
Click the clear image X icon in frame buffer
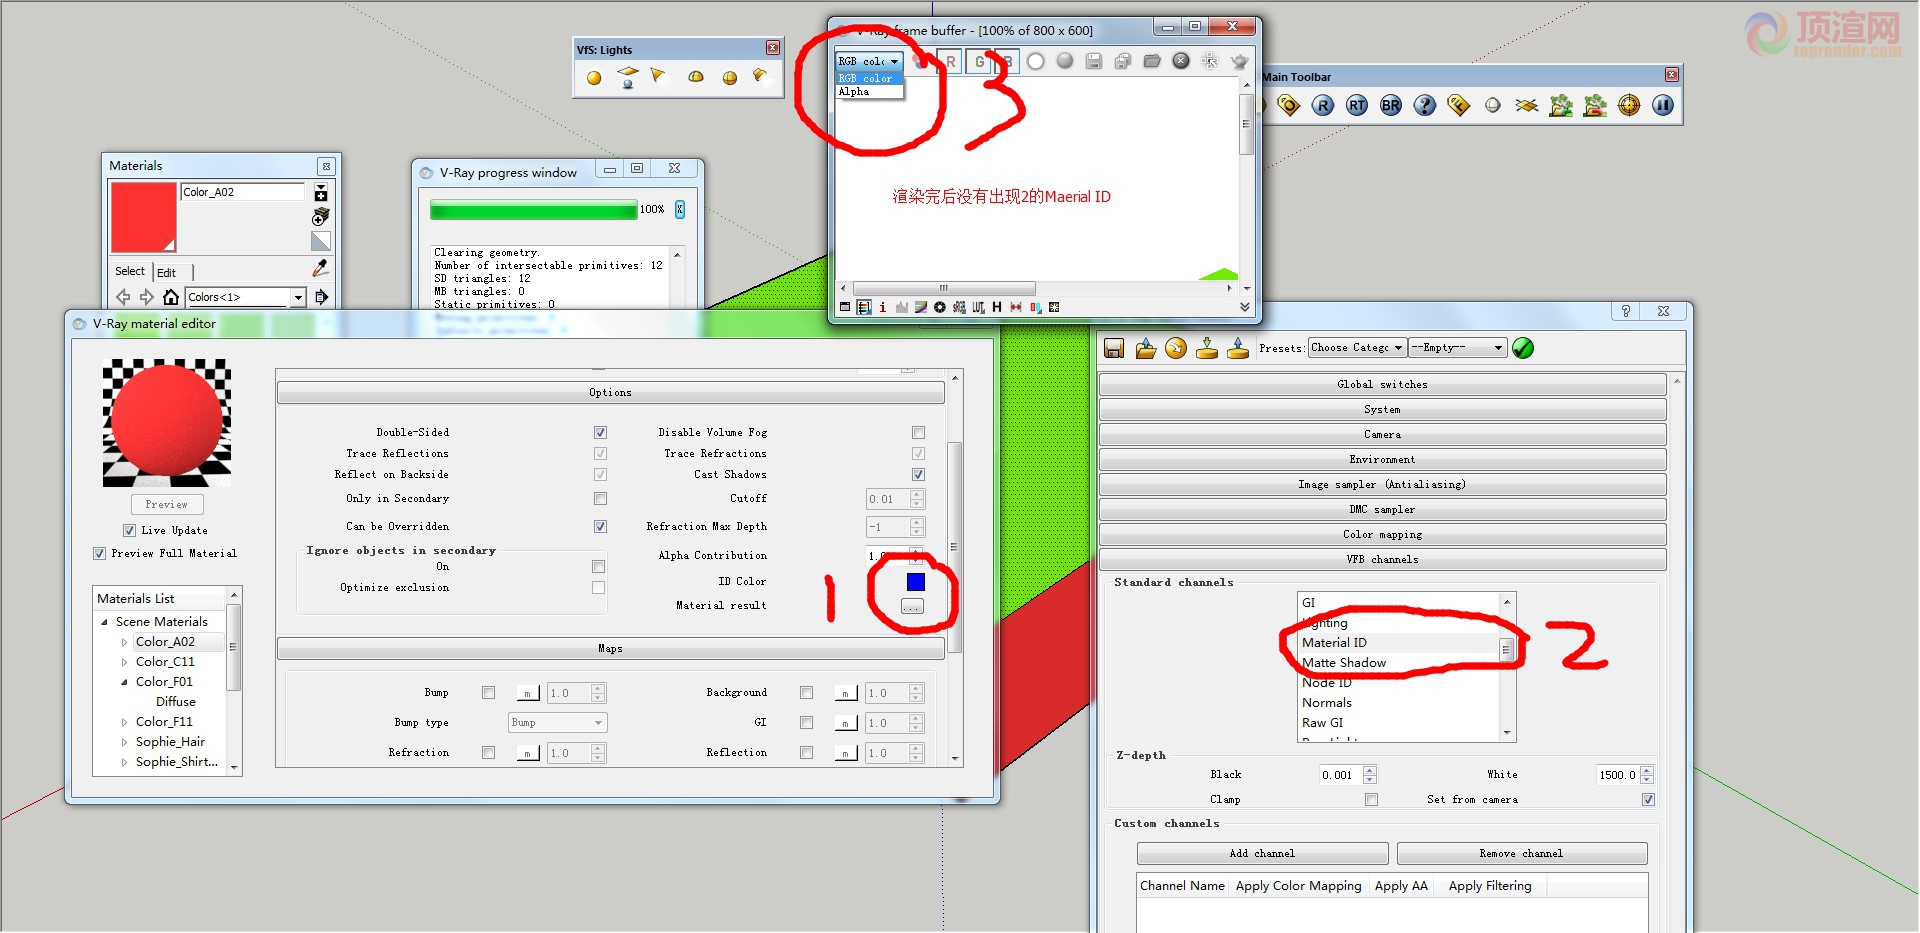(1181, 61)
